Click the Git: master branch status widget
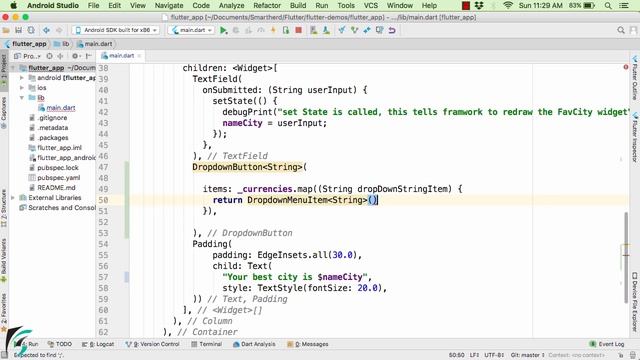 pyautogui.click(x=527, y=355)
